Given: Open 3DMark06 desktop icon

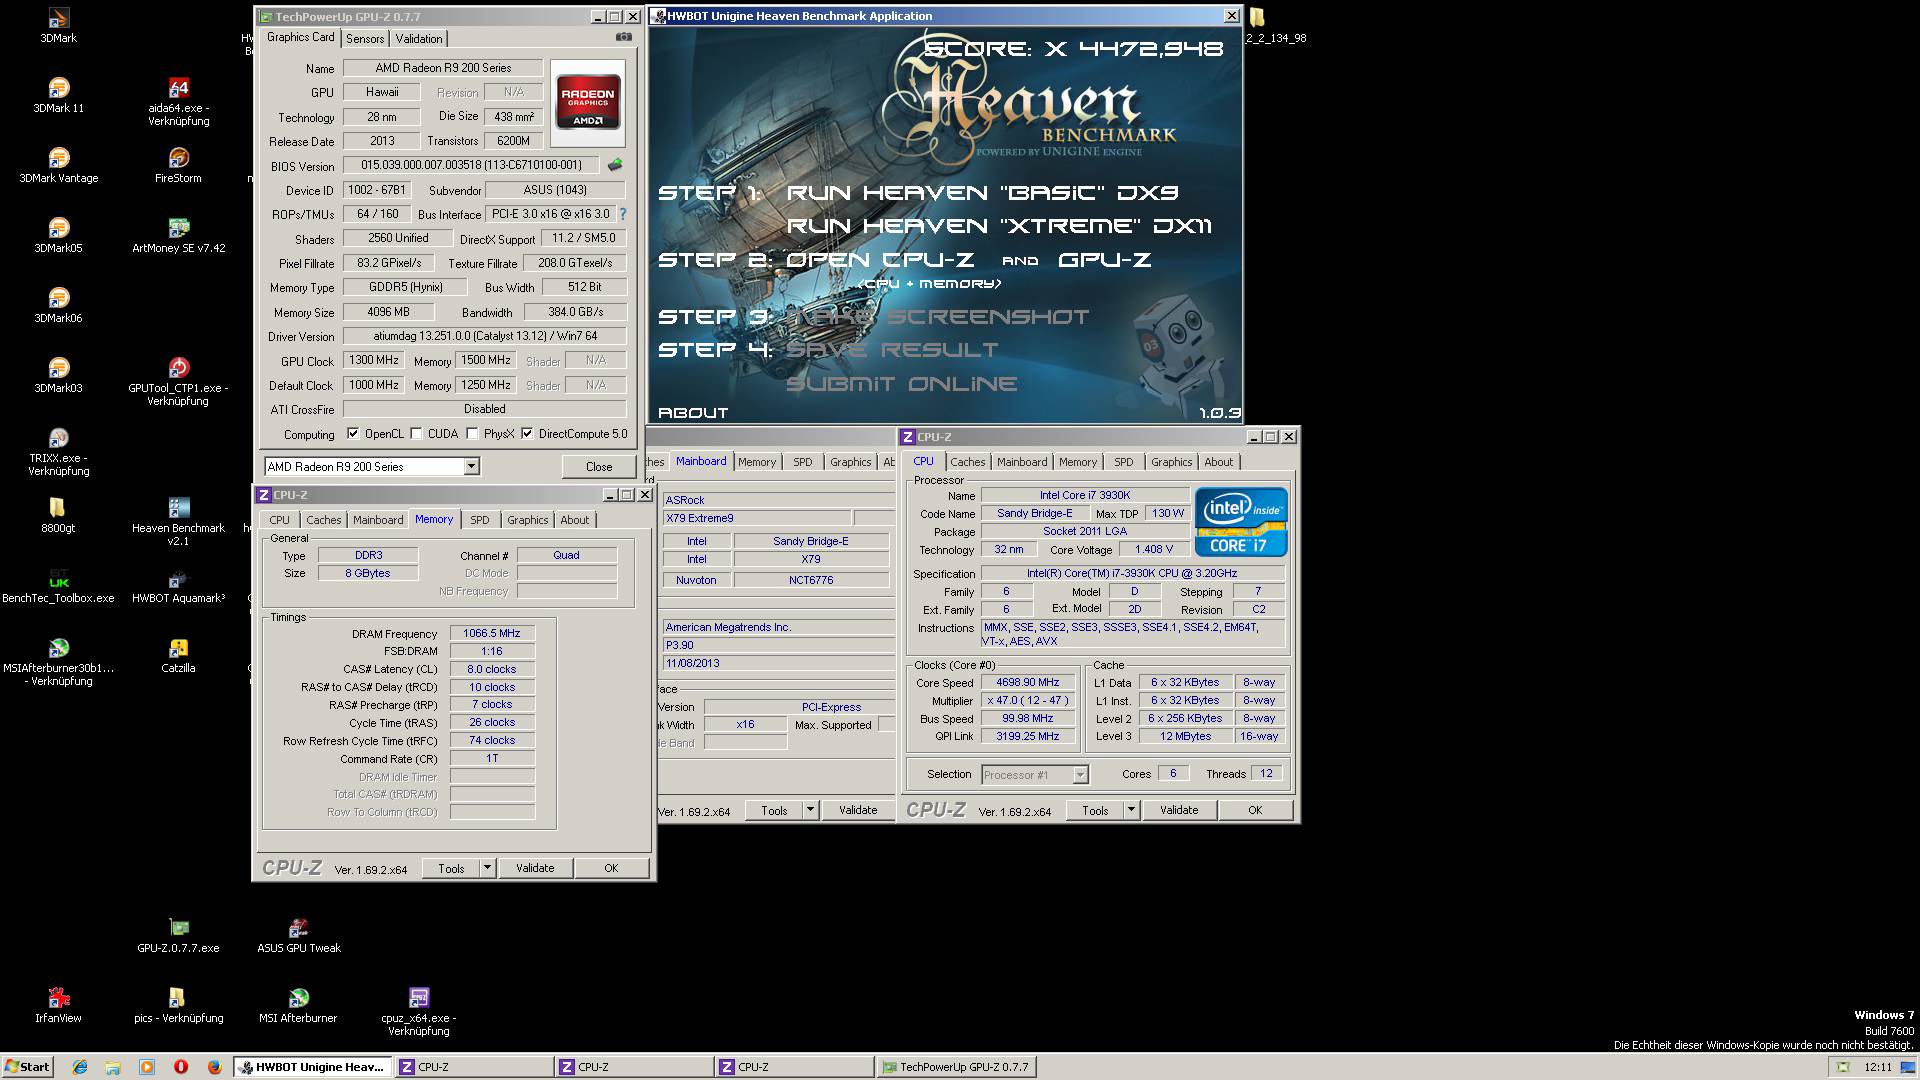Looking at the screenshot, I should point(58,305).
